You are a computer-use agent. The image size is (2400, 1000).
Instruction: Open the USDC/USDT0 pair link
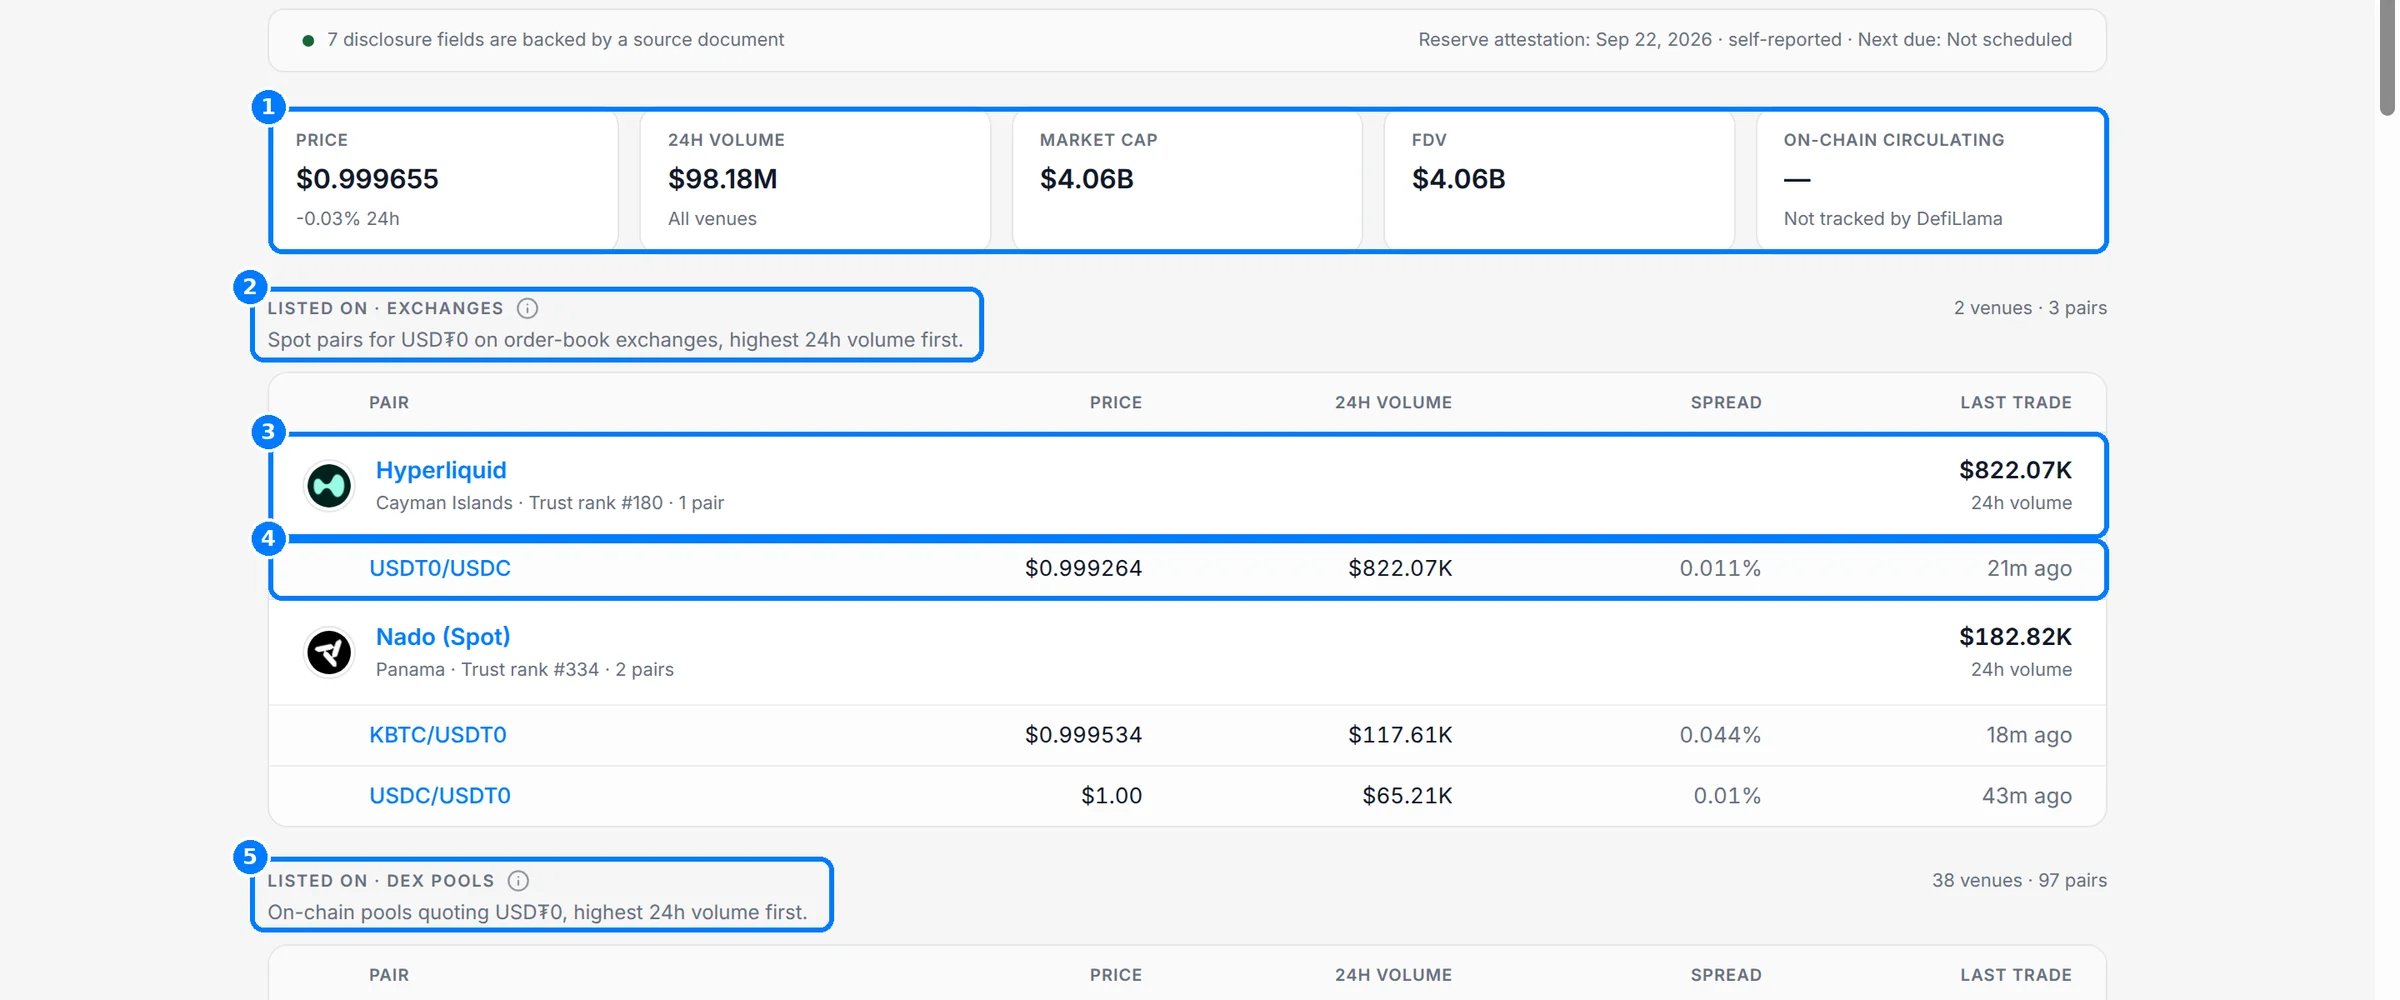pyautogui.click(x=440, y=796)
